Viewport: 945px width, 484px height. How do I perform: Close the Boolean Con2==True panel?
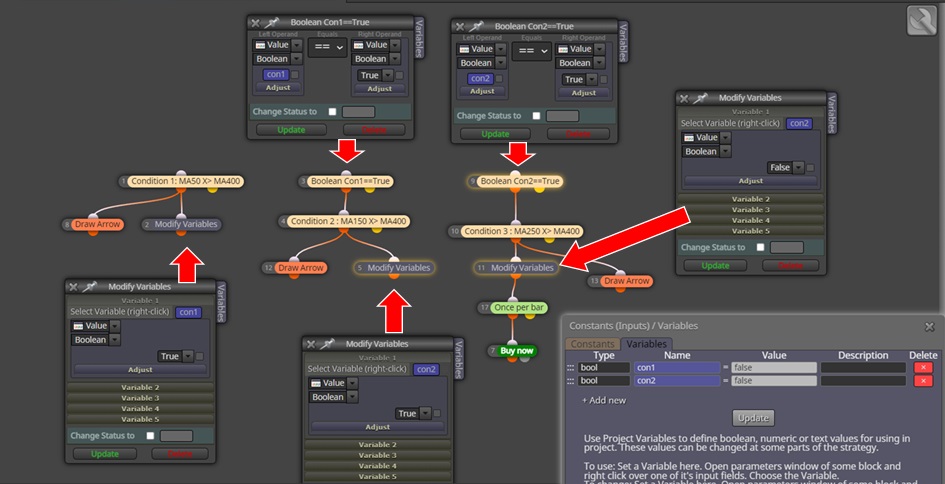[x=460, y=27]
